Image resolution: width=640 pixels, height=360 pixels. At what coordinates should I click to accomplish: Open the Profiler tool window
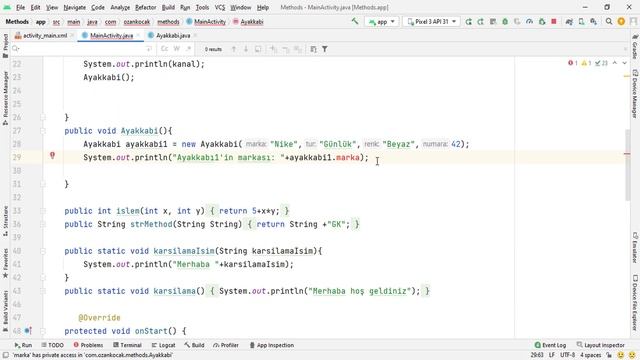tap(226, 345)
